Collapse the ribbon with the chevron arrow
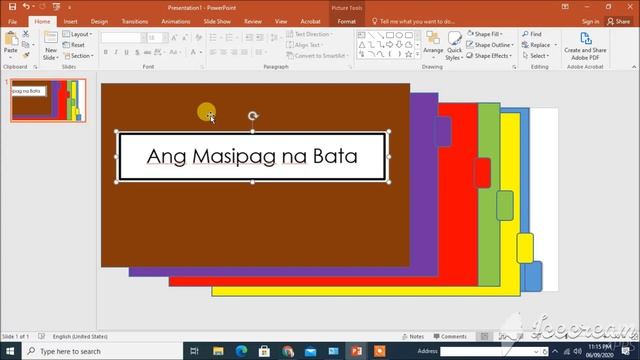Viewport: 640px width, 360px height. (633, 67)
